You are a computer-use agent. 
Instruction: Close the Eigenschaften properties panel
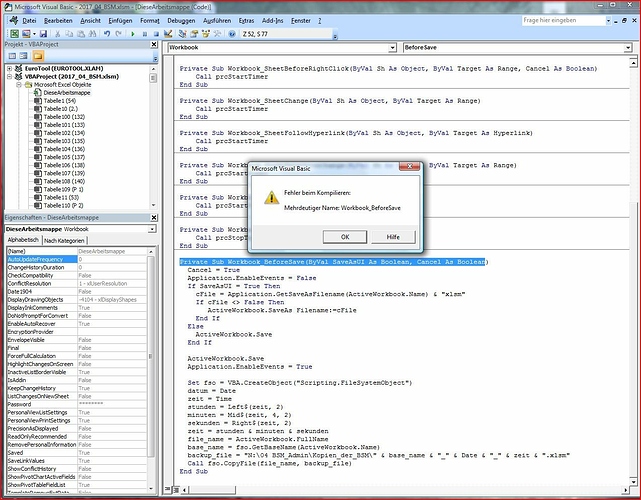(154, 217)
